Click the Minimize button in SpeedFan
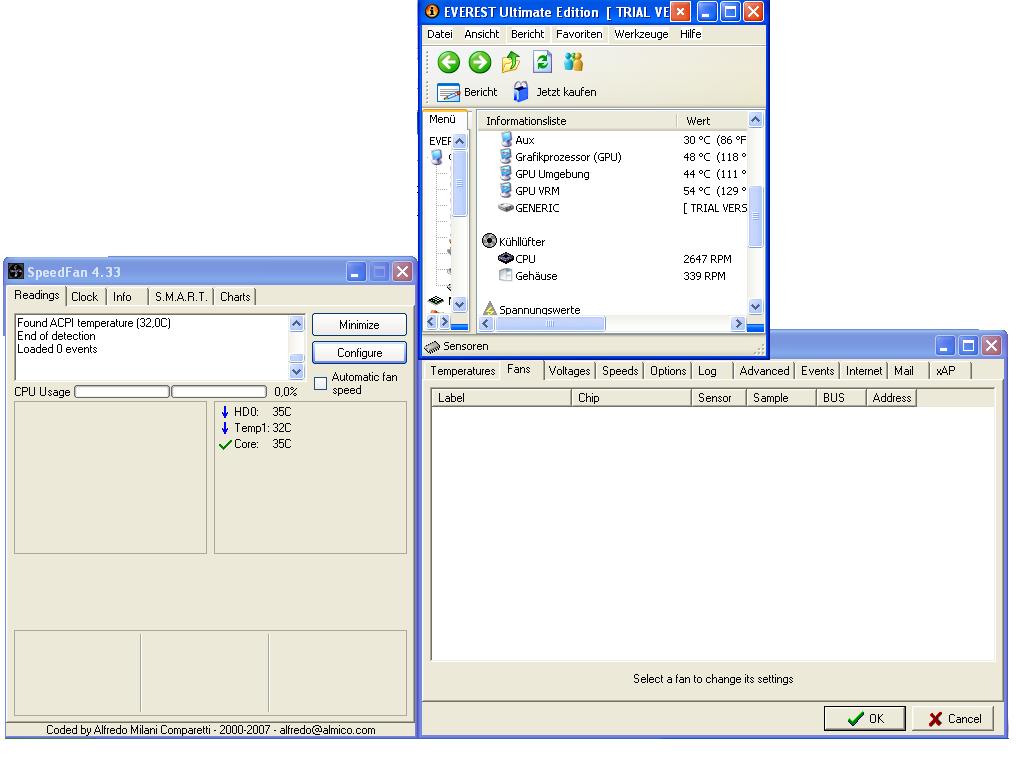This screenshot has width=1024, height=768. click(x=359, y=325)
